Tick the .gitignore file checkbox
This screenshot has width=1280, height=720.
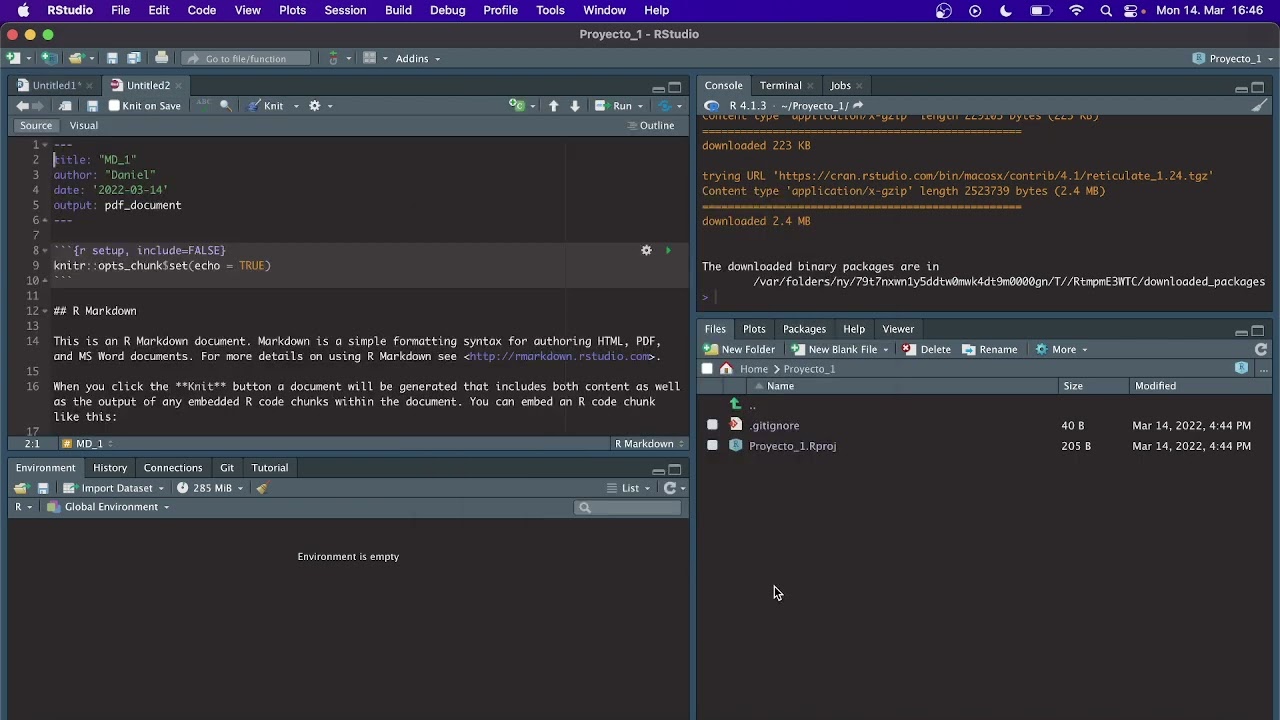pos(712,425)
